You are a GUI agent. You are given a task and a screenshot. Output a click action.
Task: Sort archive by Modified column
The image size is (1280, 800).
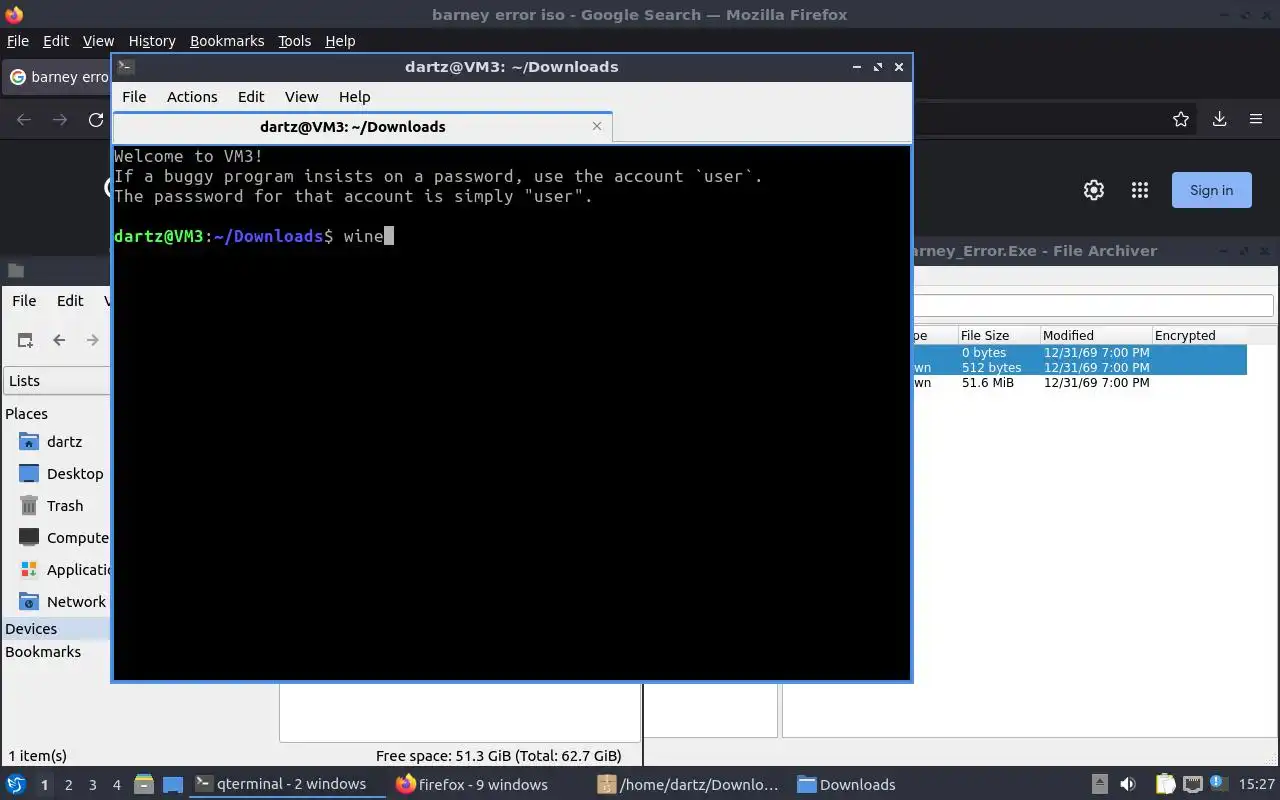1094,336
